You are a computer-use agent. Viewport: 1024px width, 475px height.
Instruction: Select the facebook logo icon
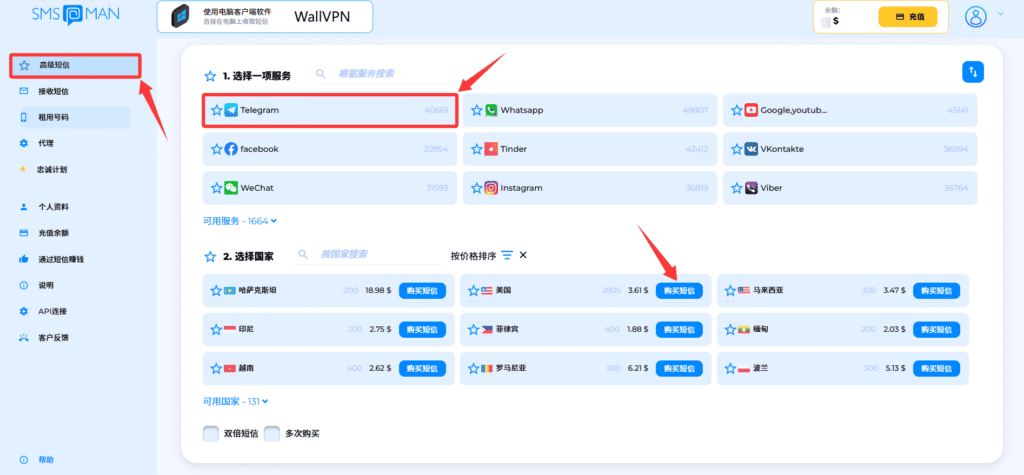point(231,149)
